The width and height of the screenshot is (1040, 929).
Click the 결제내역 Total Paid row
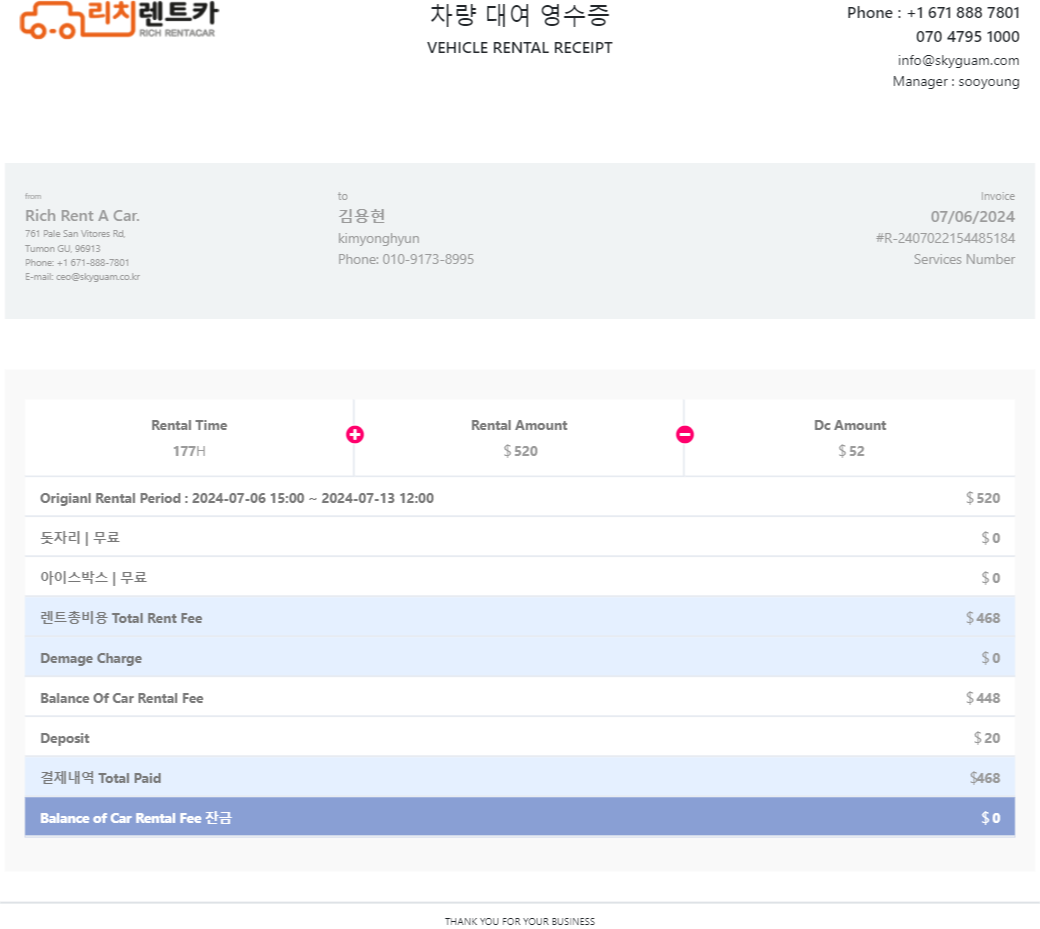519,778
